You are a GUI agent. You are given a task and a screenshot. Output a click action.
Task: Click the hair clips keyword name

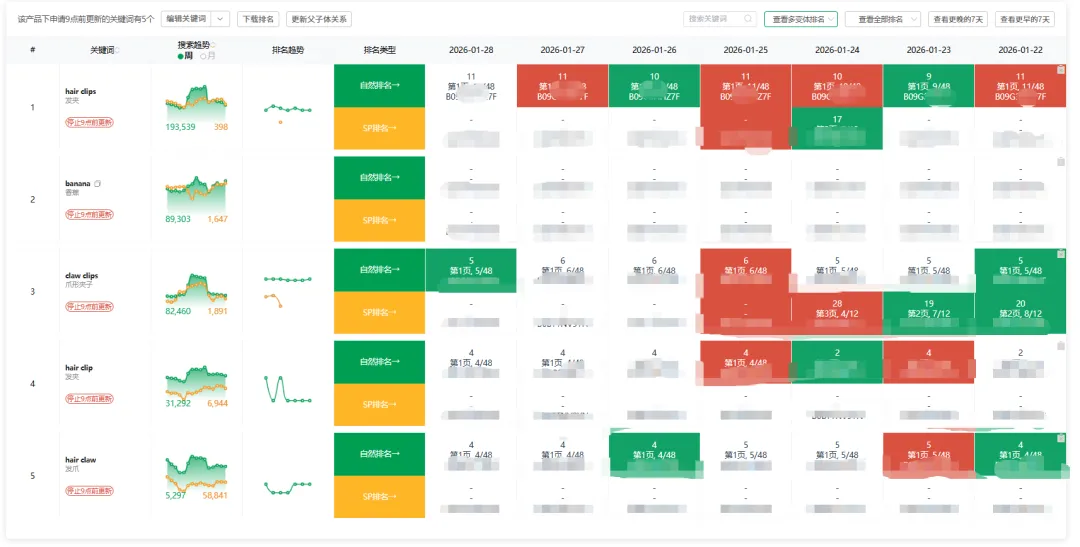click(x=81, y=92)
